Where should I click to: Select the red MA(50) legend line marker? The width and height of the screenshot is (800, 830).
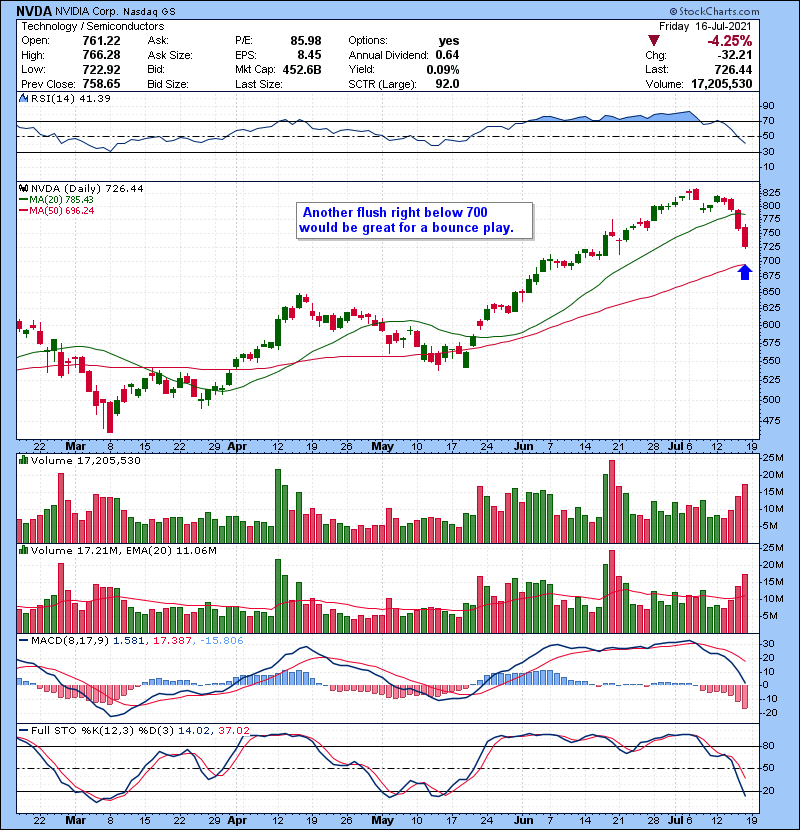pos(23,211)
